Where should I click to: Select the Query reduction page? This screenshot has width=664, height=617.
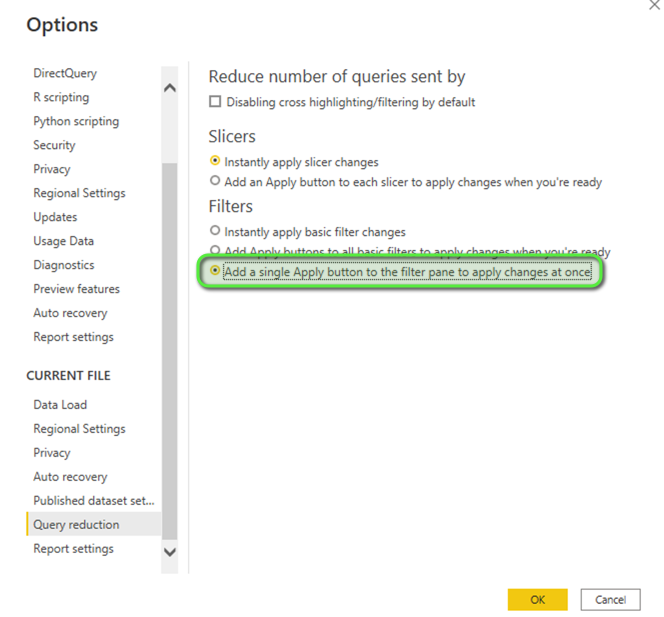click(94, 524)
